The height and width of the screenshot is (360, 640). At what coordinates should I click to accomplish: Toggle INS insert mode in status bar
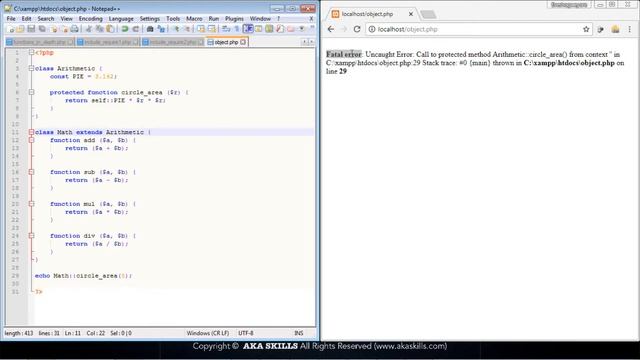pos(299,333)
